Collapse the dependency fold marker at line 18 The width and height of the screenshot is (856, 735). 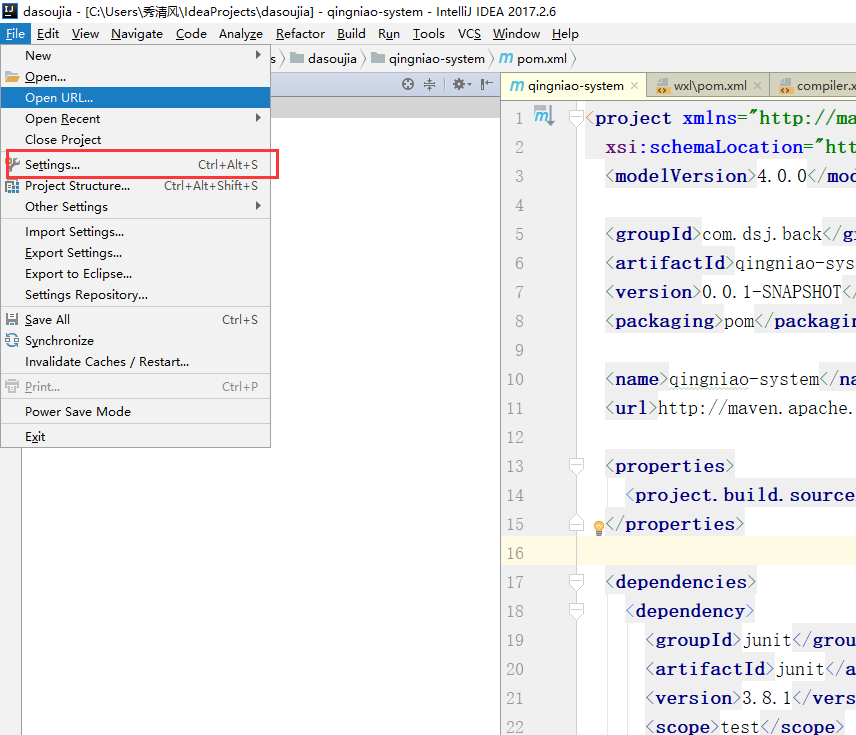(x=576, y=610)
